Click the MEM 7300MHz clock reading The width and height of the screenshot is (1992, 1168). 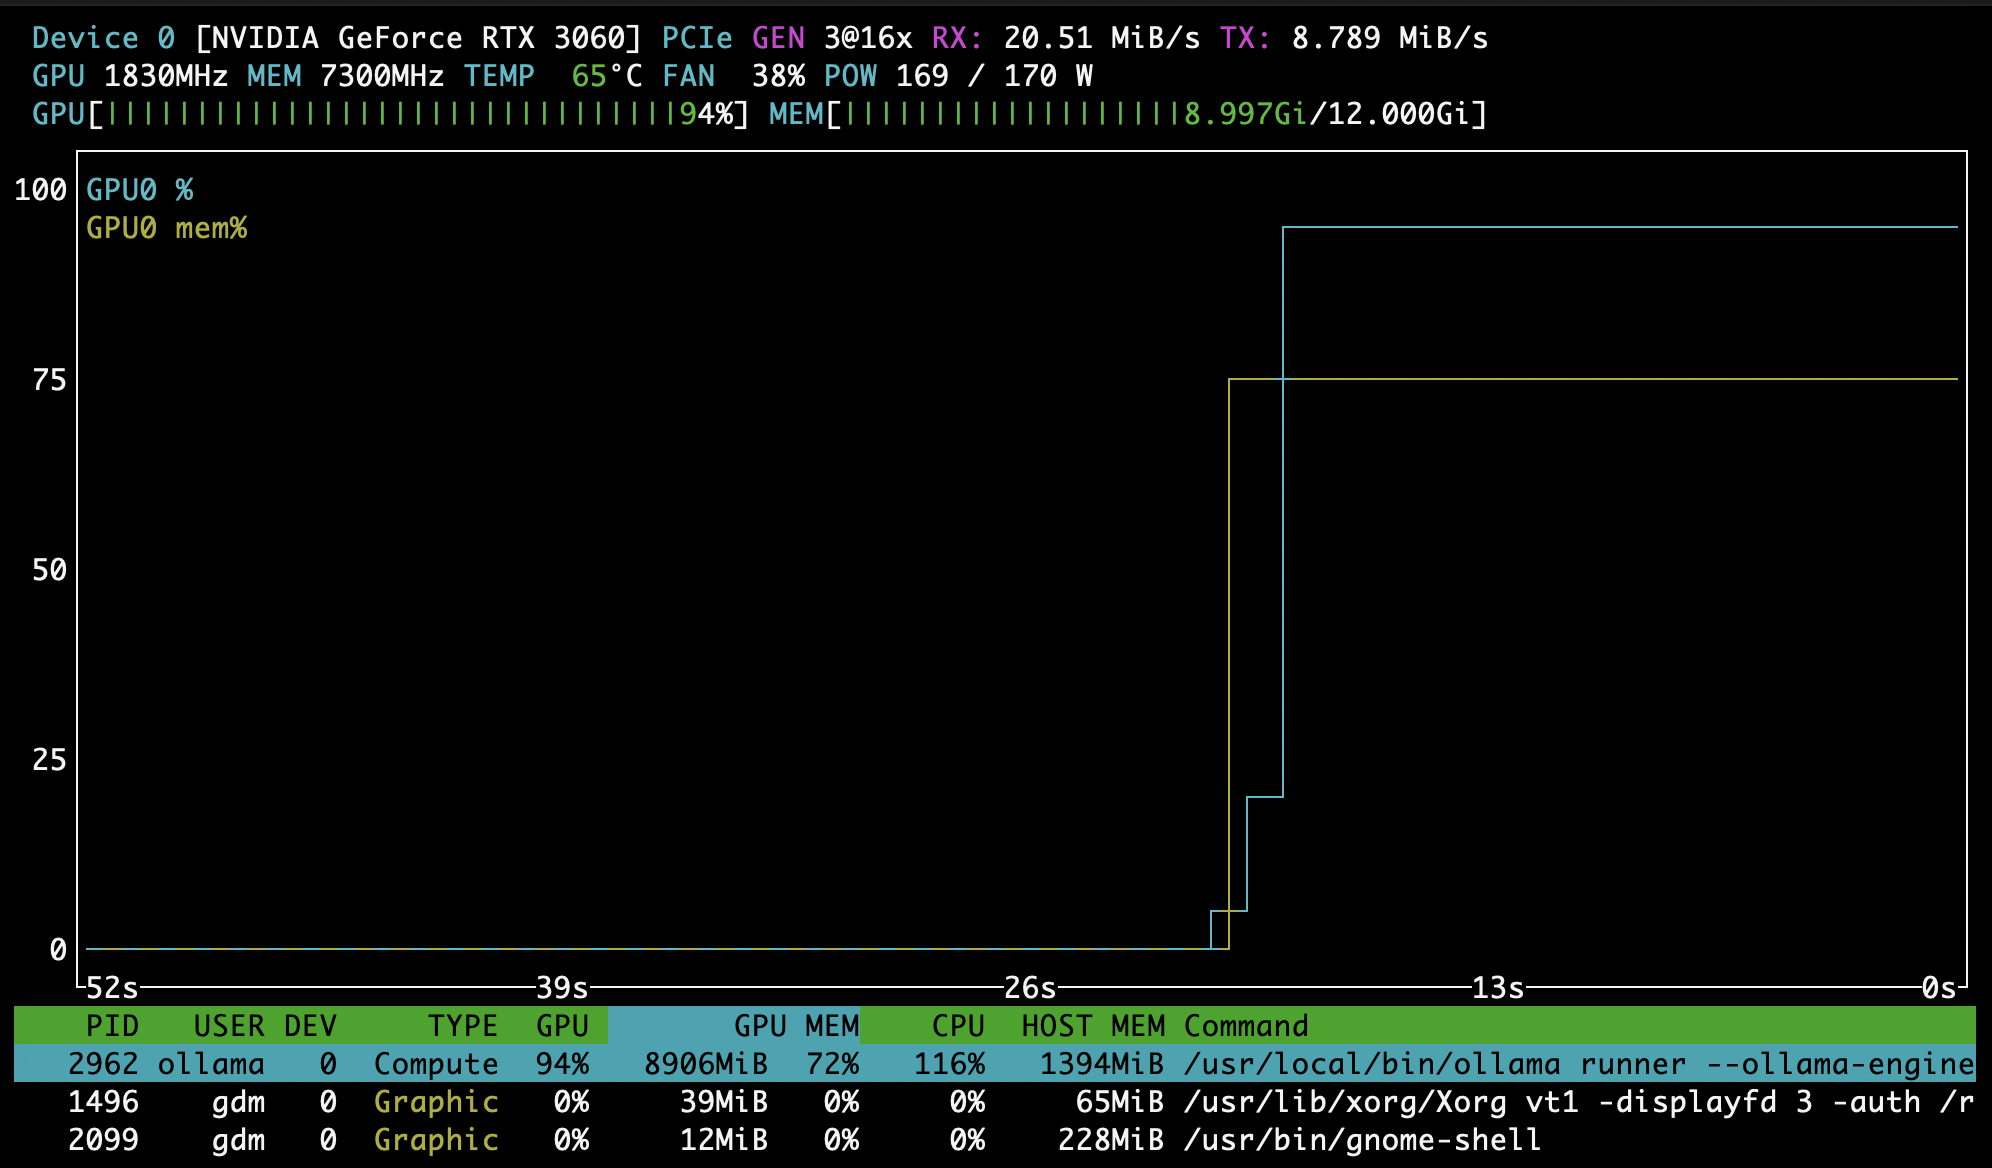point(346,76)
